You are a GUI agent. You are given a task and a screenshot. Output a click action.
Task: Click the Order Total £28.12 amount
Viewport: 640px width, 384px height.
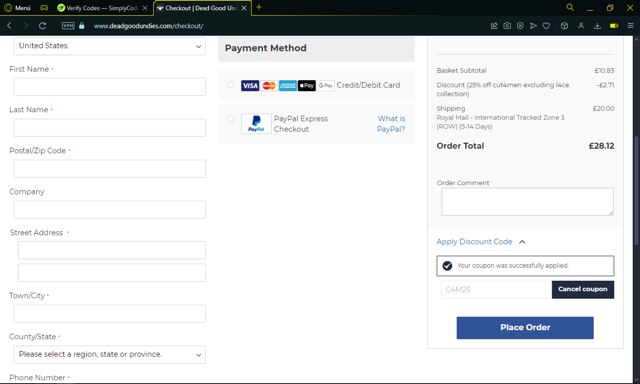tap(601, 146)
